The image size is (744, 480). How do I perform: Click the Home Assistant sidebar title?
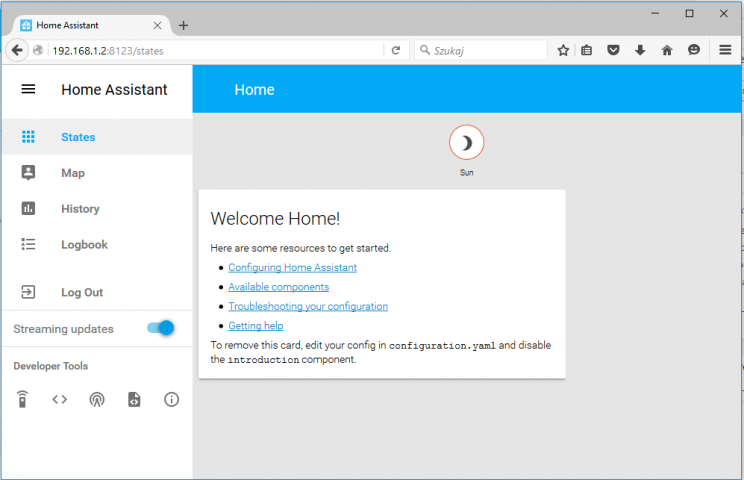tap(114, 90)
